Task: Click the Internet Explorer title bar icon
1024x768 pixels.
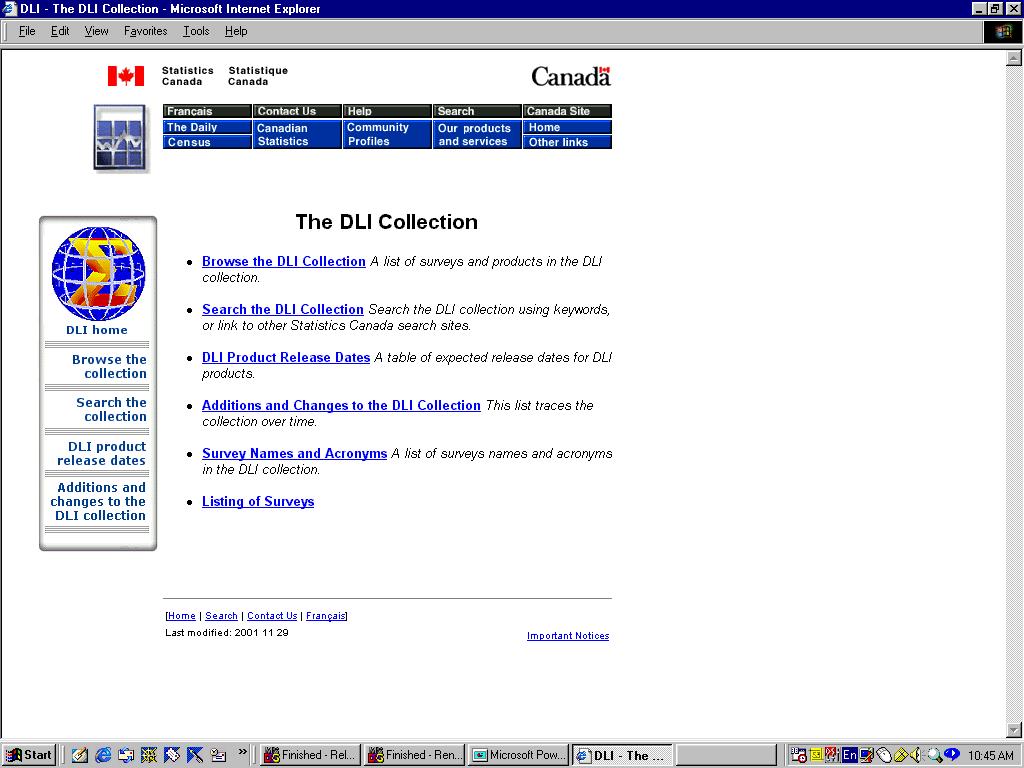Action: click(10, 8)
